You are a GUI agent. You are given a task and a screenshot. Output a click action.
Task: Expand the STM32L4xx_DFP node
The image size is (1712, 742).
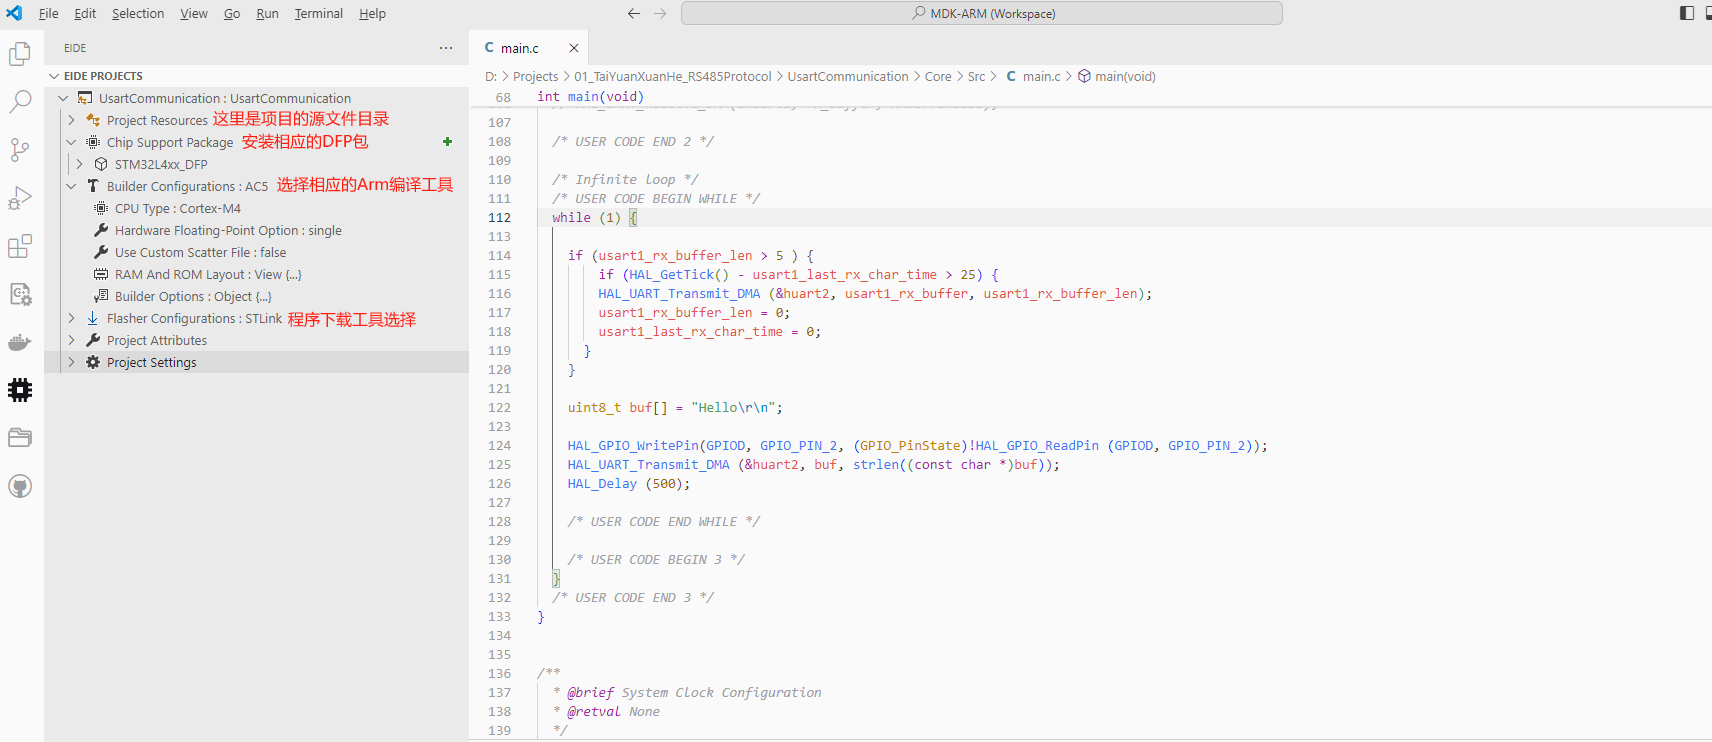tap(79, 164)
